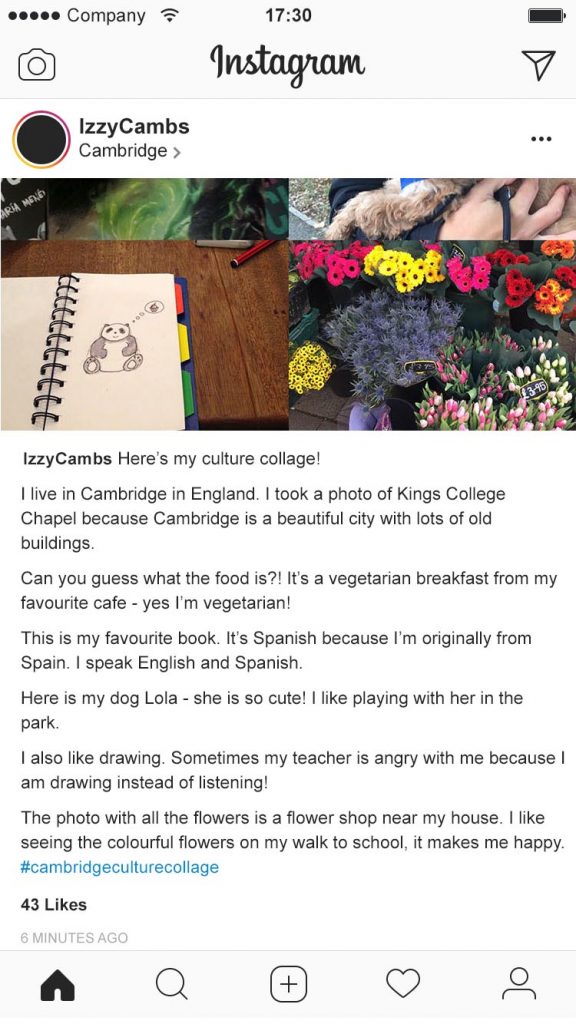Tap the battery indicator in status bar
The height and width of the screenshot is (1024, 576).
click(547, 16)
